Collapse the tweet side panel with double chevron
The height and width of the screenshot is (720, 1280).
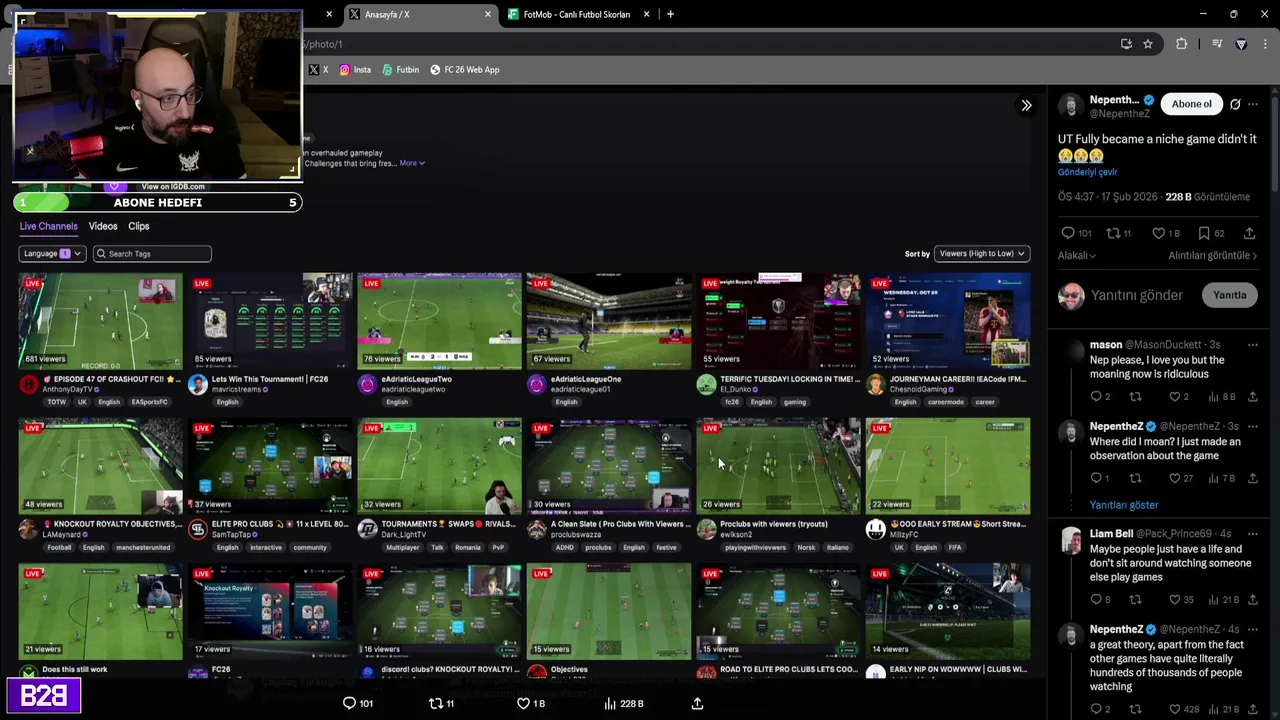1026,105
